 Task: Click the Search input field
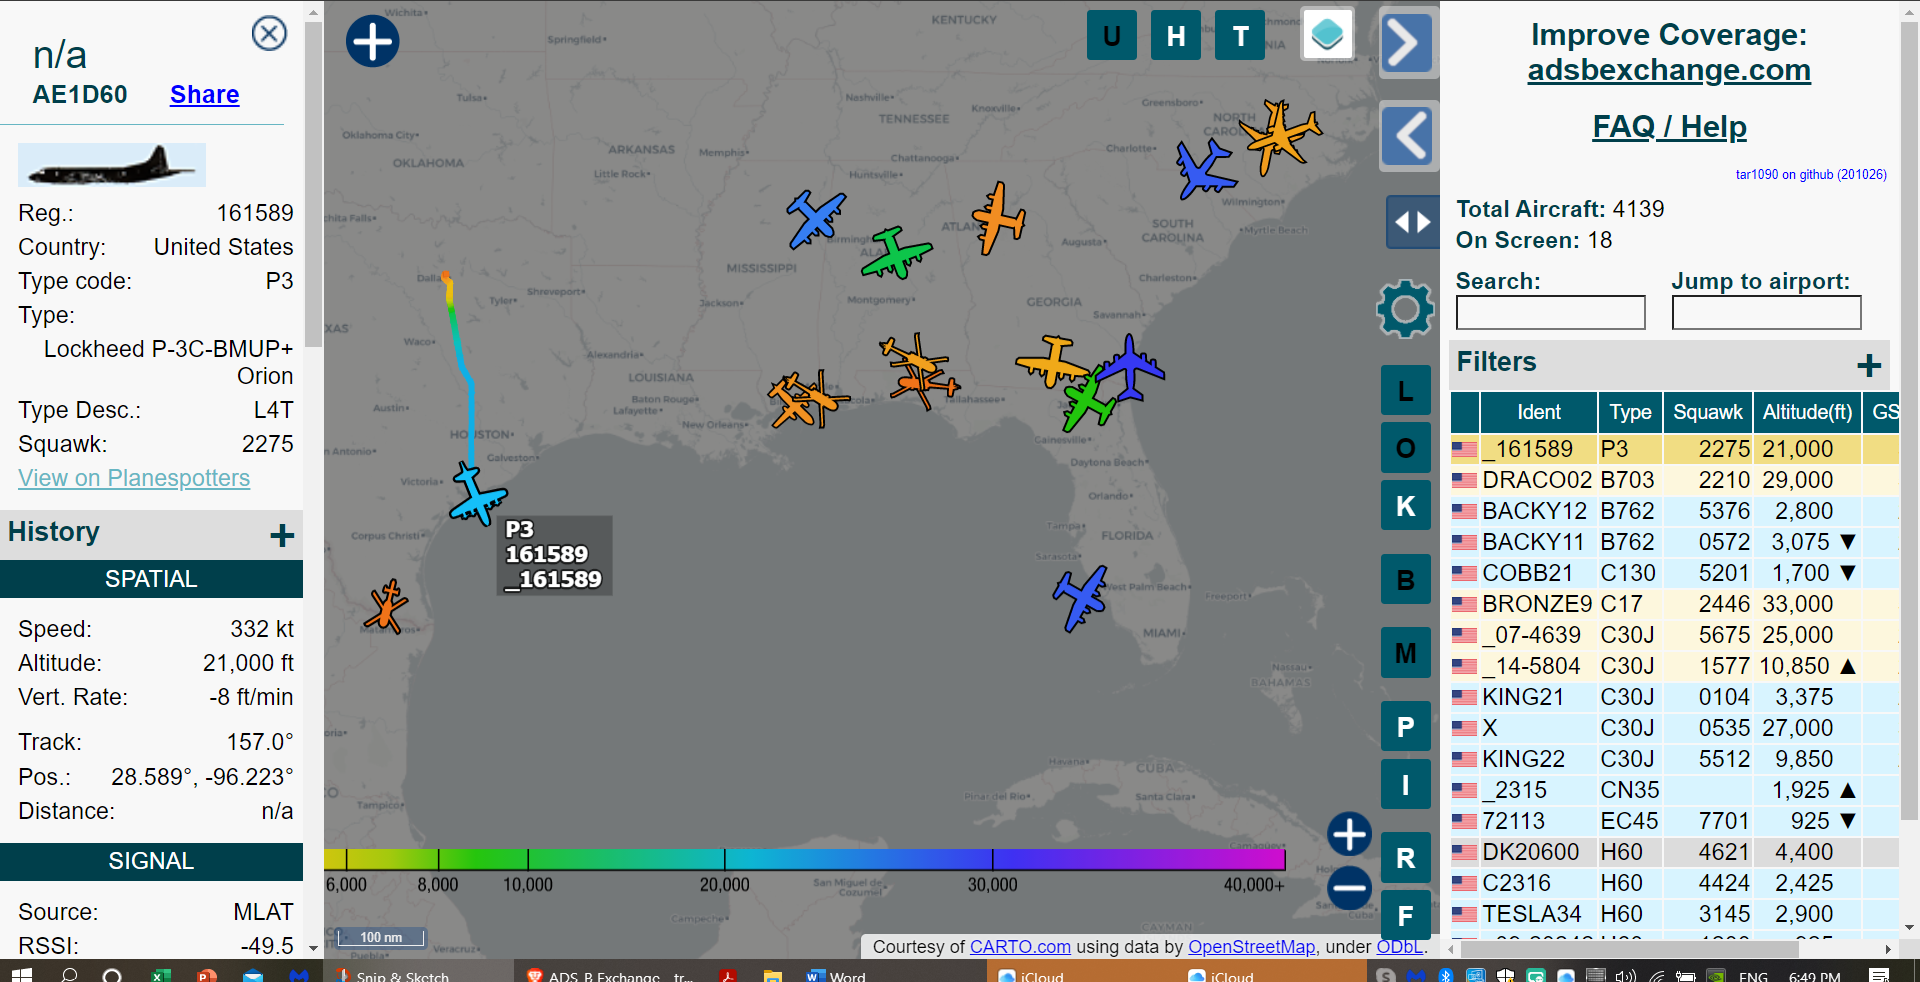coord(1550,313)
